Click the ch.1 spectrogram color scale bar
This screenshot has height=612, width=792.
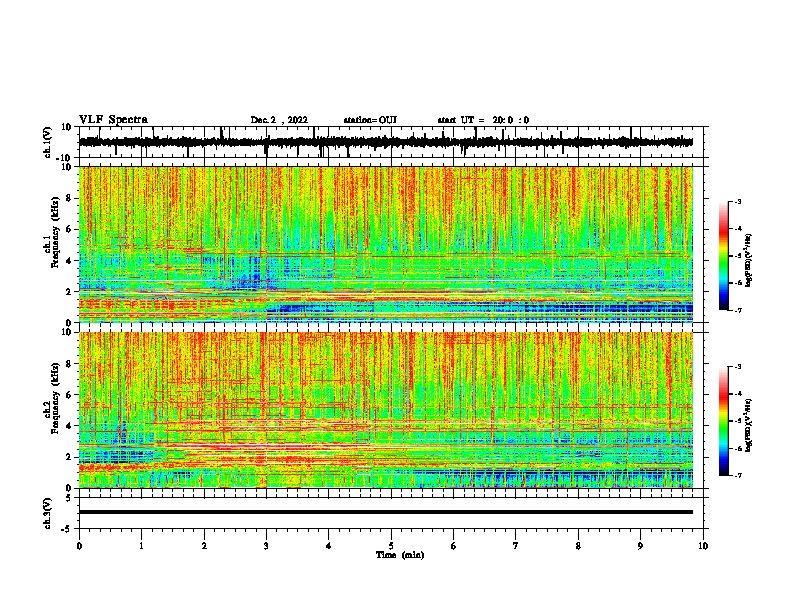click(724, 255)
